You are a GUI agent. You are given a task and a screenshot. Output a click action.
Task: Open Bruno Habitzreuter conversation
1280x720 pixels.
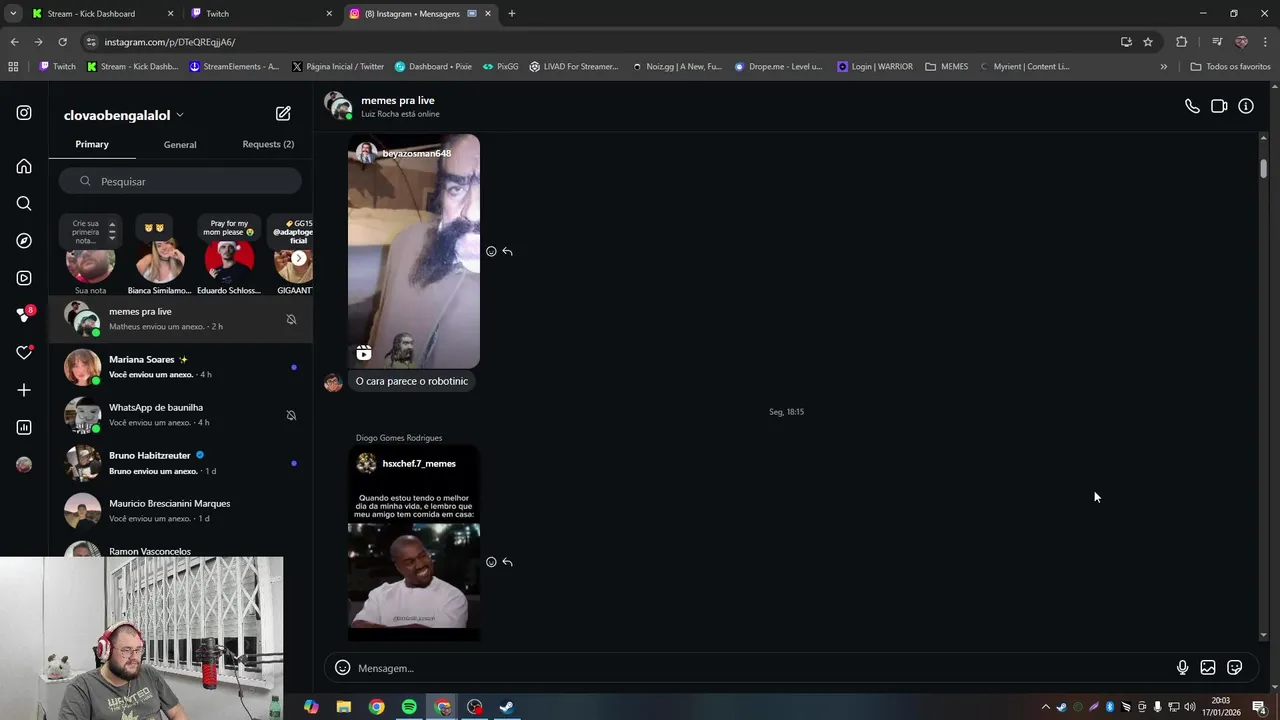[181, 463]
